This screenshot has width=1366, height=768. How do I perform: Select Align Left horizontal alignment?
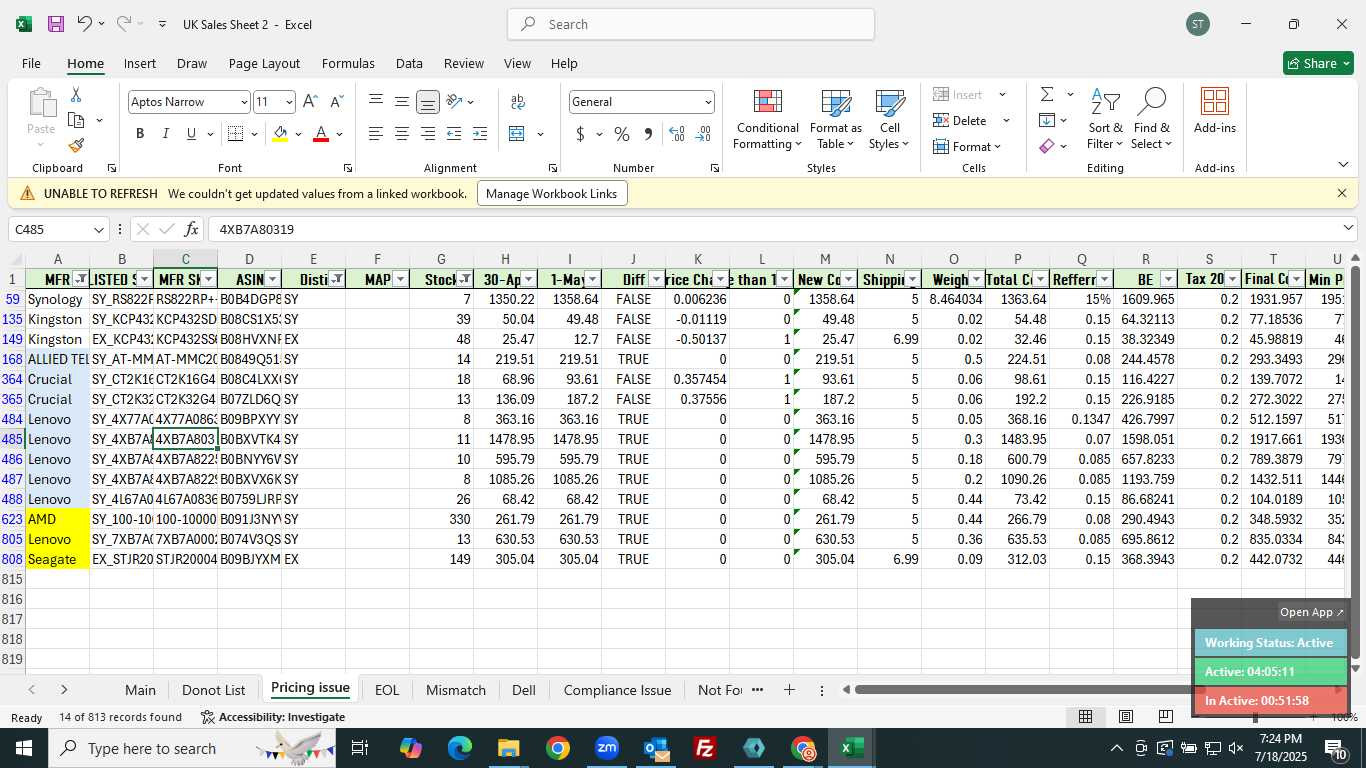click(376, 134)
